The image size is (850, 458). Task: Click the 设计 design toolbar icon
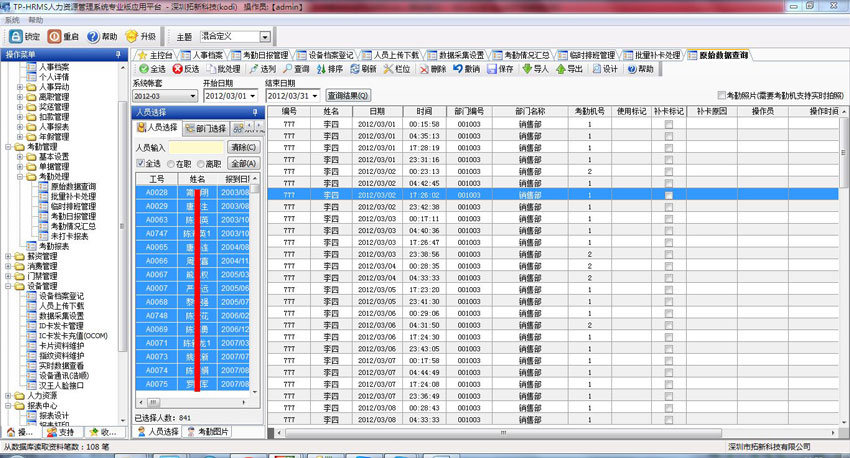[x=597, y=69]
